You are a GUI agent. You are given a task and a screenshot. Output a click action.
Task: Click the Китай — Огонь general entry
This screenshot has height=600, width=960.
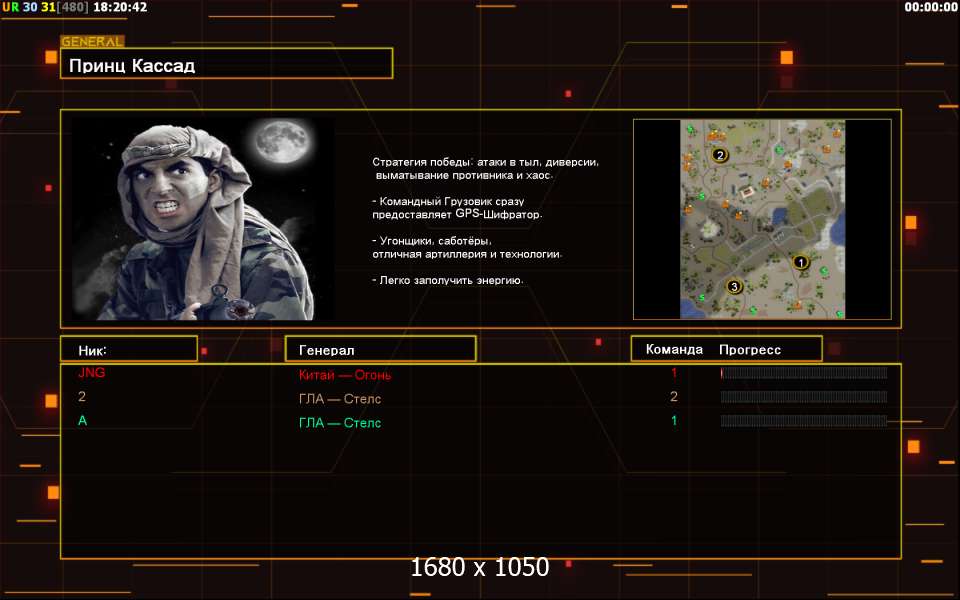tap(345, 375)
